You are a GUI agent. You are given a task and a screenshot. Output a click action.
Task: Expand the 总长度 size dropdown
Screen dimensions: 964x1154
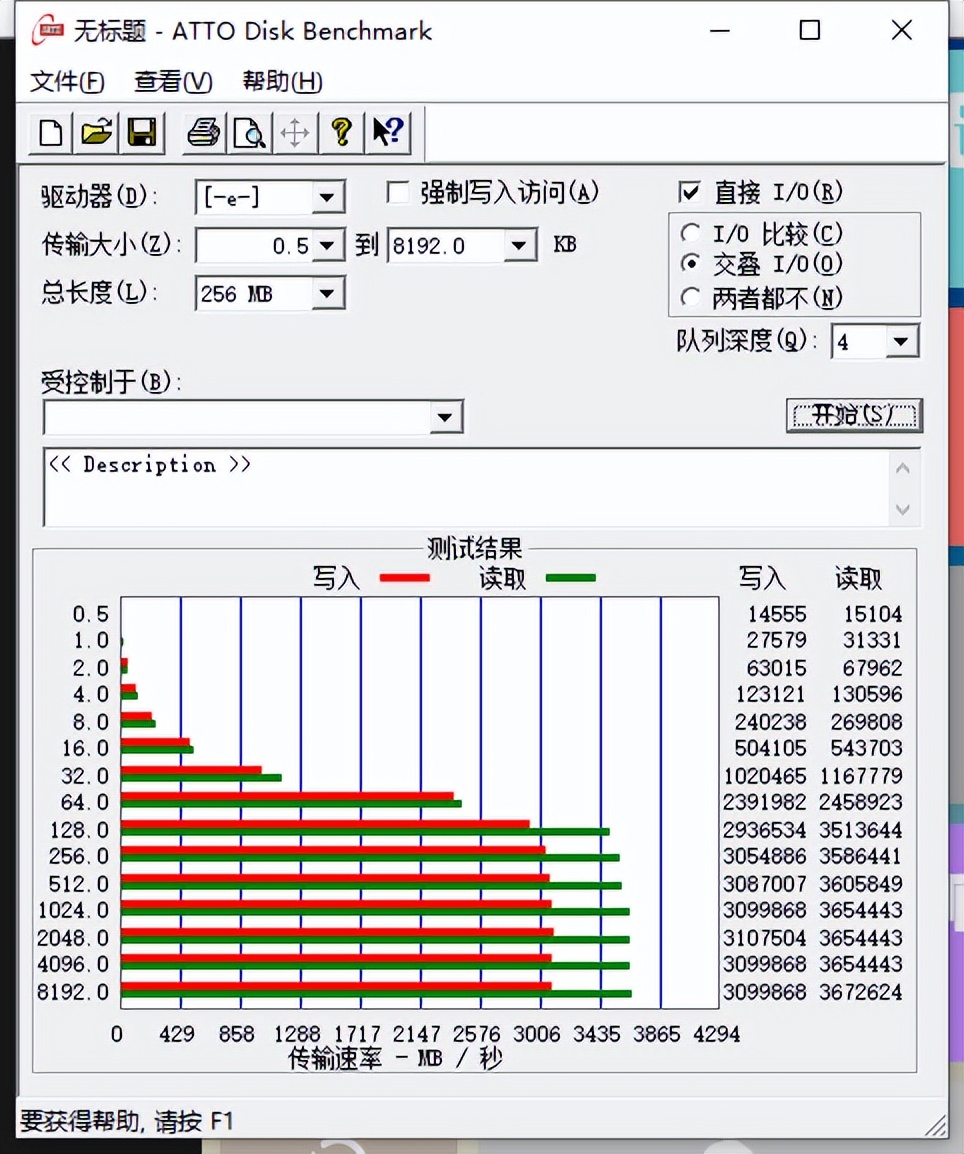pos(328,293)
